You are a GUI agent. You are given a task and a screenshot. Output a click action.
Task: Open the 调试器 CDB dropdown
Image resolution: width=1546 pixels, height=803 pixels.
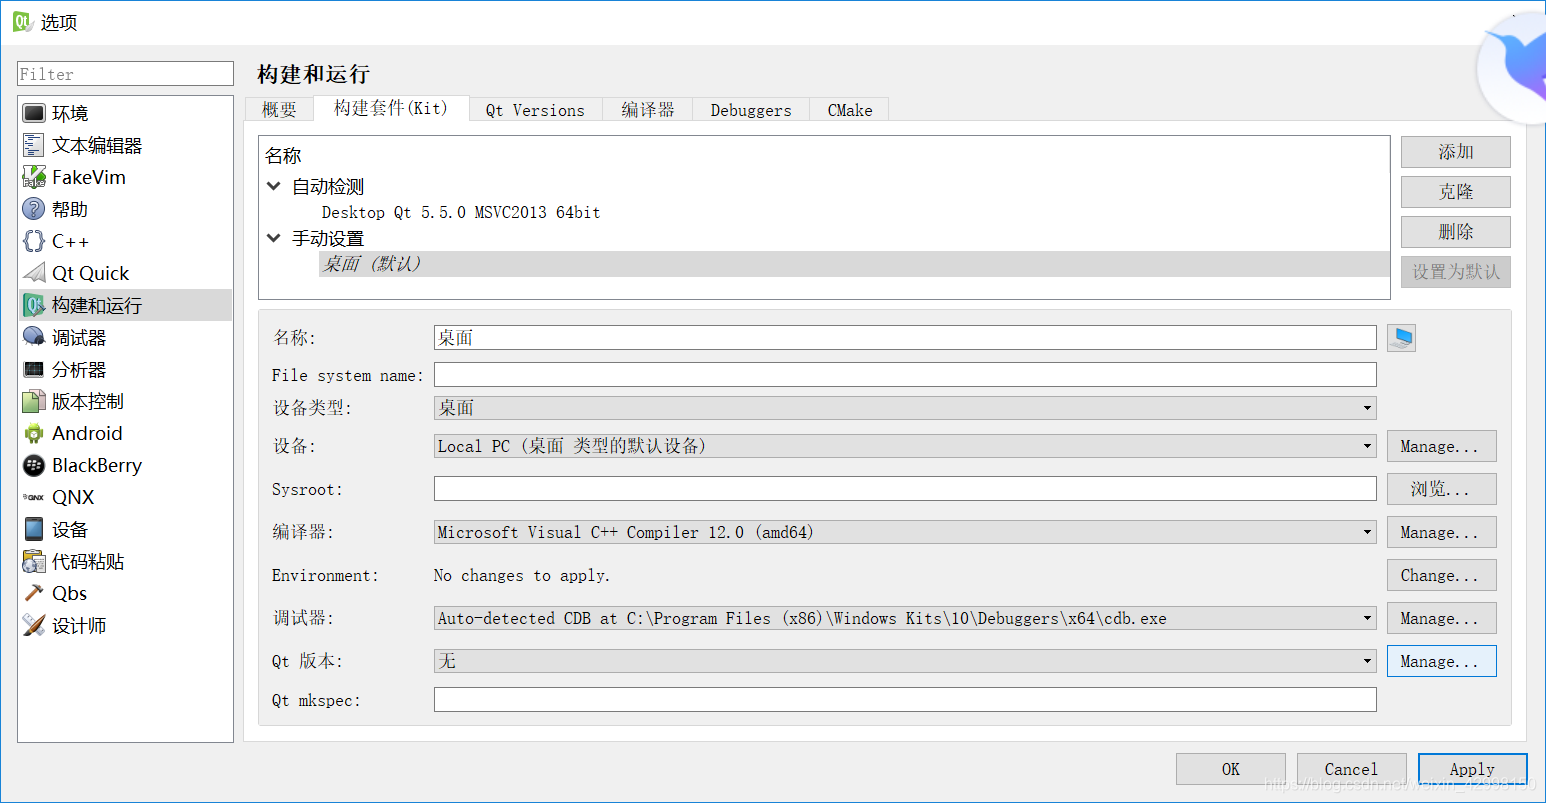pos(905,618)
